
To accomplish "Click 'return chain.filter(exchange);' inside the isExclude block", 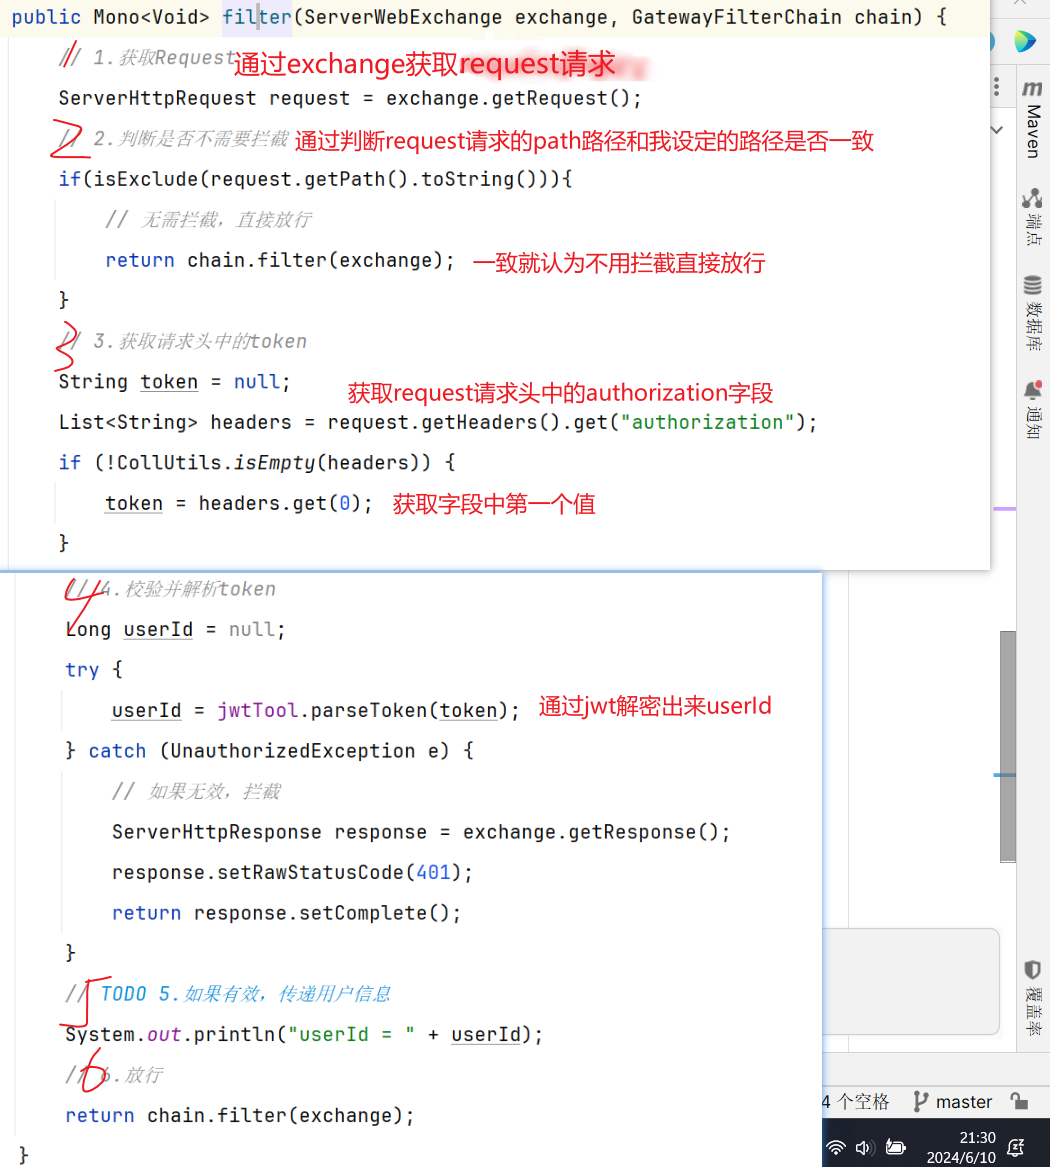I will (x=280, y=260).
